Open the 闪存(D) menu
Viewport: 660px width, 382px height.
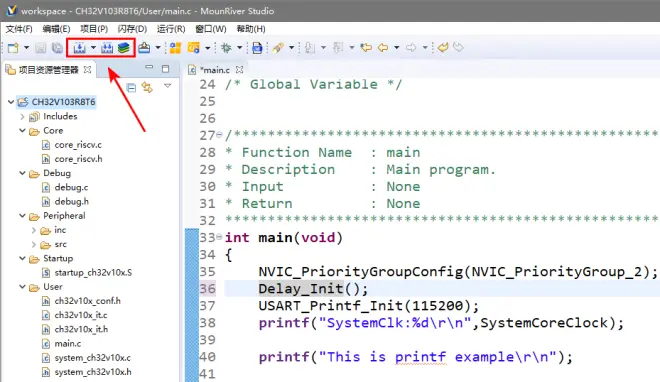point(132,29)
